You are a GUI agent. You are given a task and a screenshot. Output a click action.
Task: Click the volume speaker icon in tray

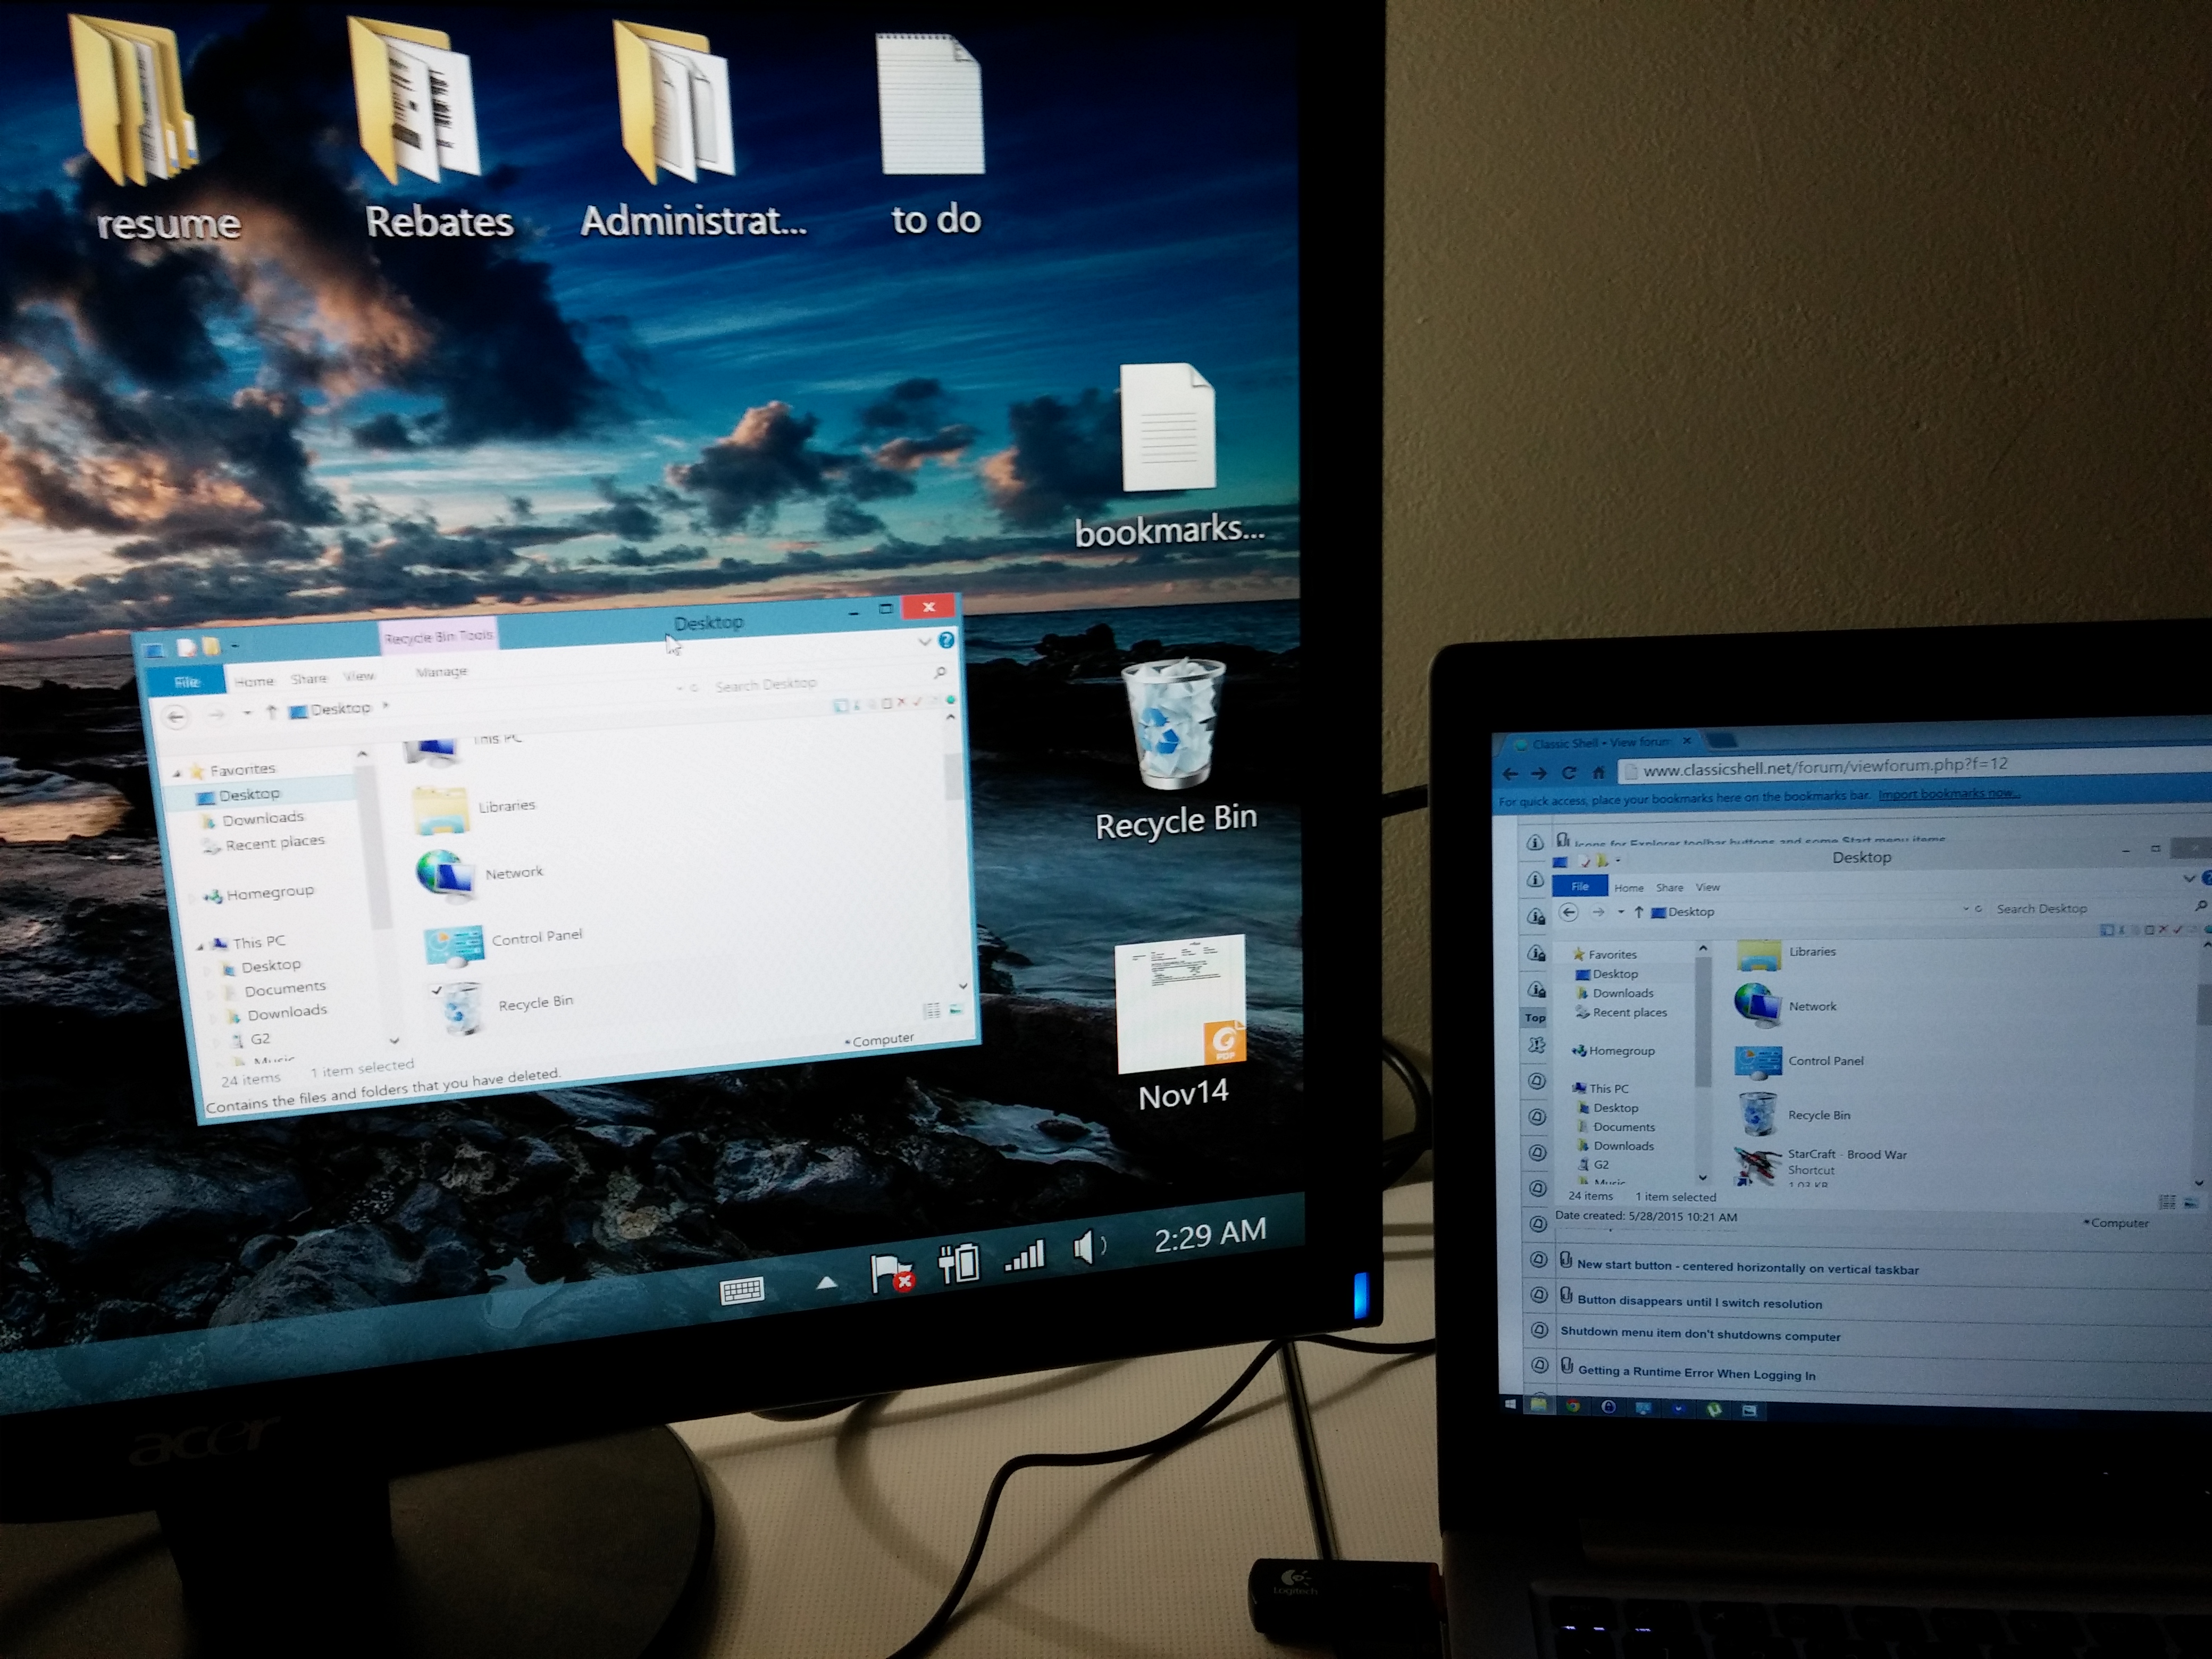[1088, 1248]
